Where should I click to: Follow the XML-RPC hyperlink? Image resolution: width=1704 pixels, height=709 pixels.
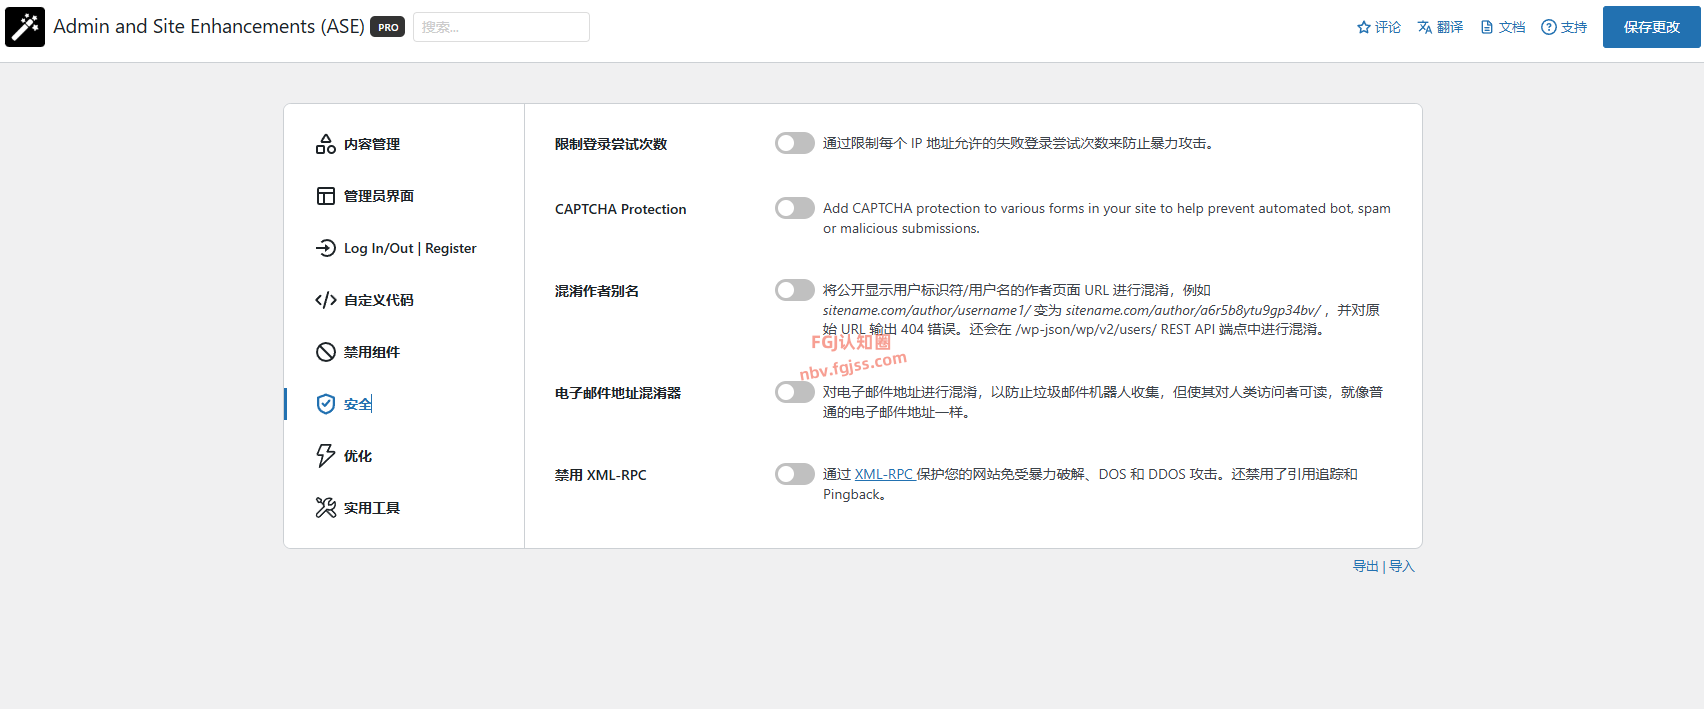[884, 474]
